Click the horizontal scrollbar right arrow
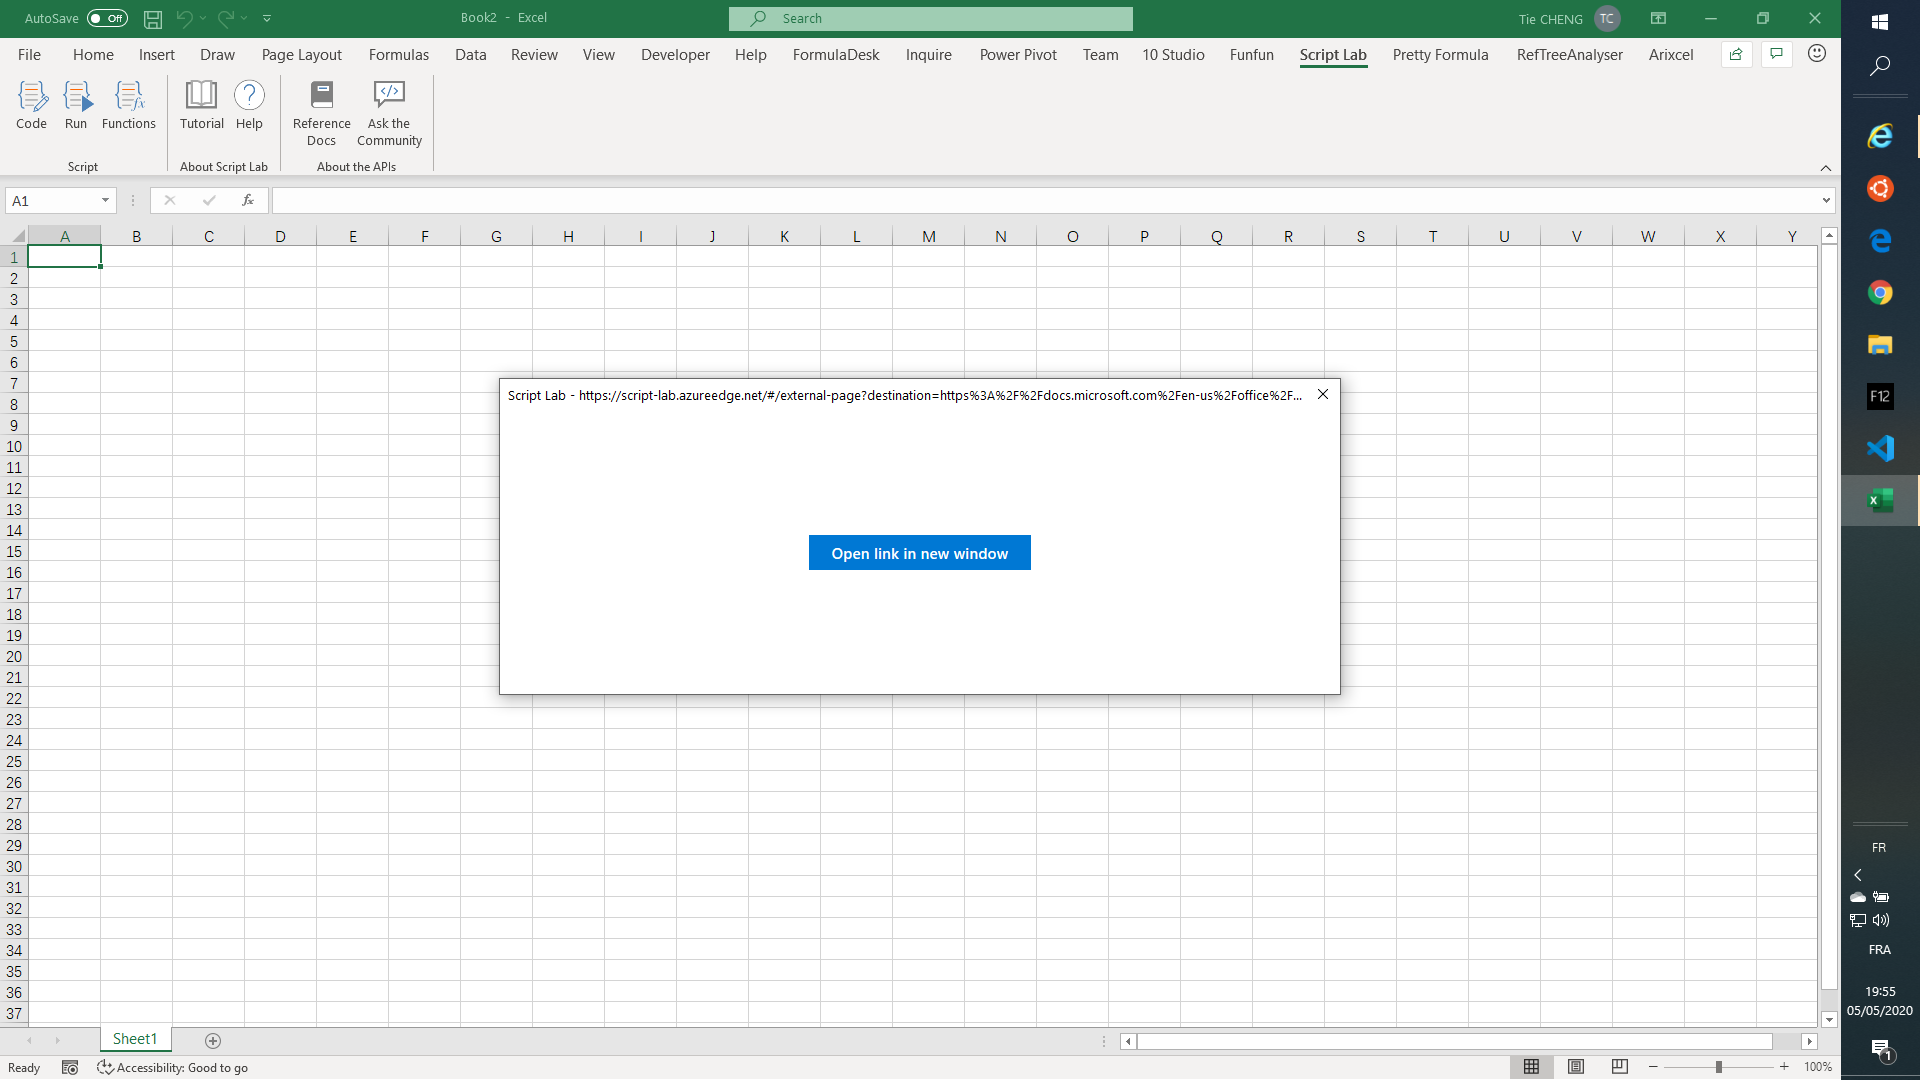The height and width of the screenshot is (1080, 1920). pos(1809,1041)
